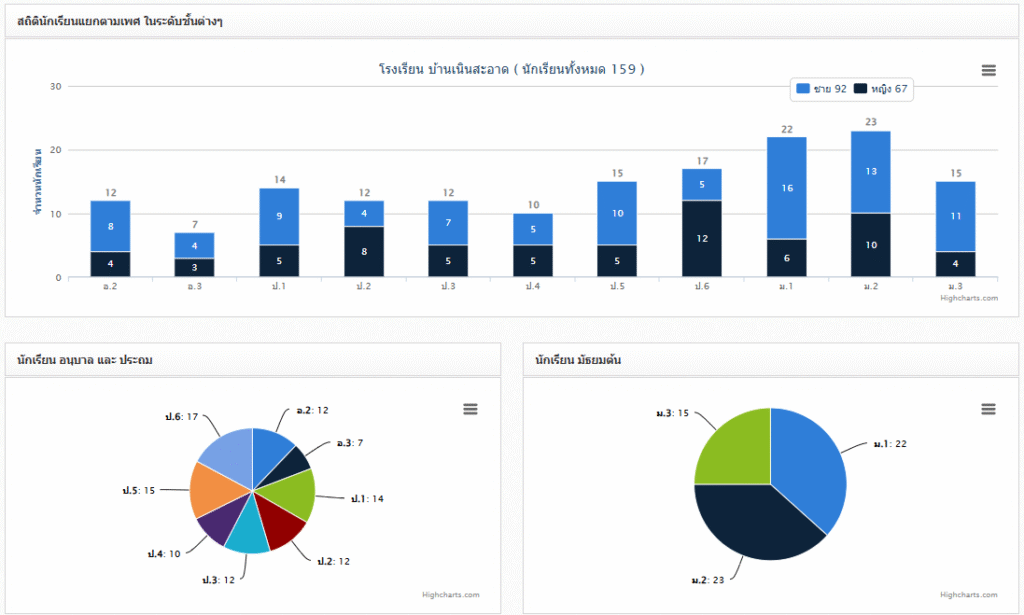Open the primary pie chart context menu

pos(470,409)
